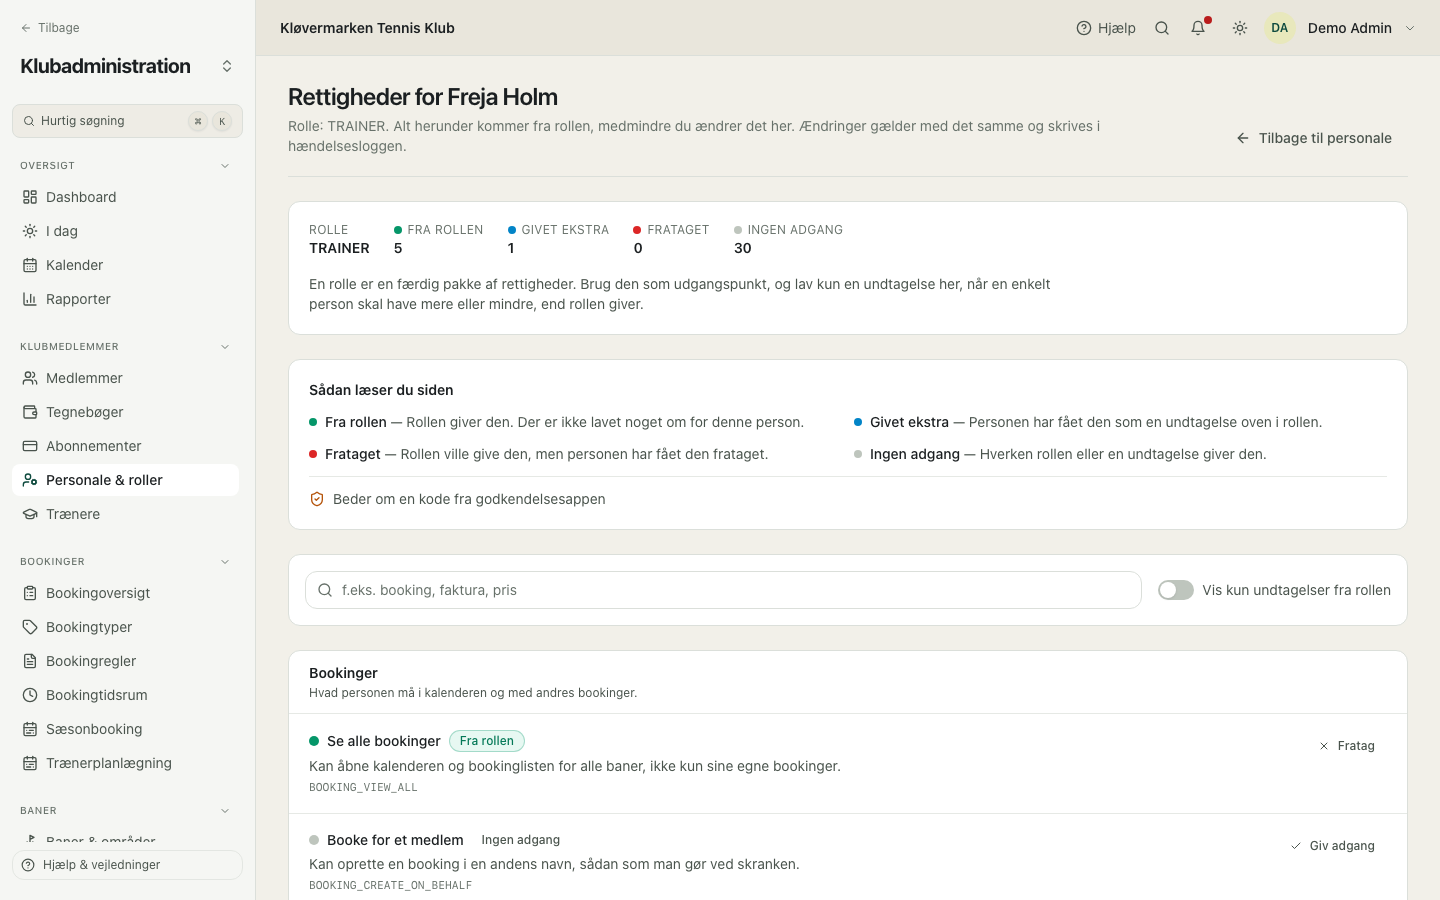The image size is (1440, 900).
Task: Click the permissions search field
Action: (x=723, y=590)
